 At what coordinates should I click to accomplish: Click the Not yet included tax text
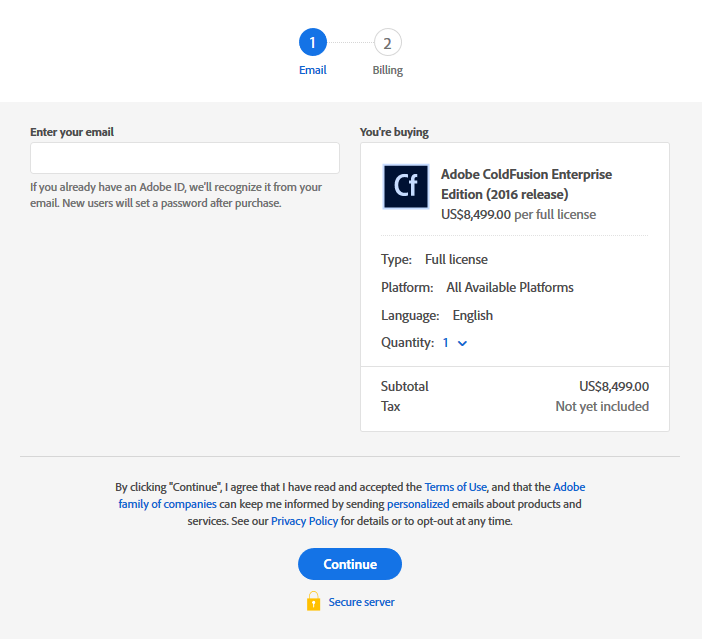(x=602, y=406)
